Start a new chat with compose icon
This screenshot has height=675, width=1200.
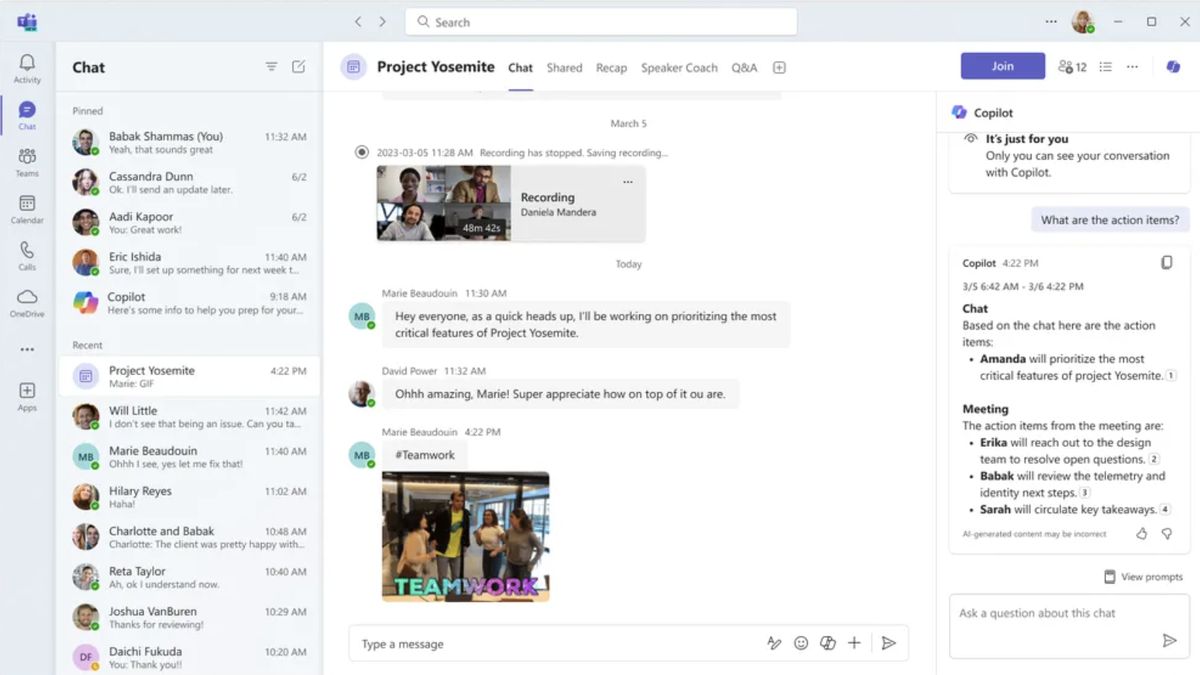[298, 67]
